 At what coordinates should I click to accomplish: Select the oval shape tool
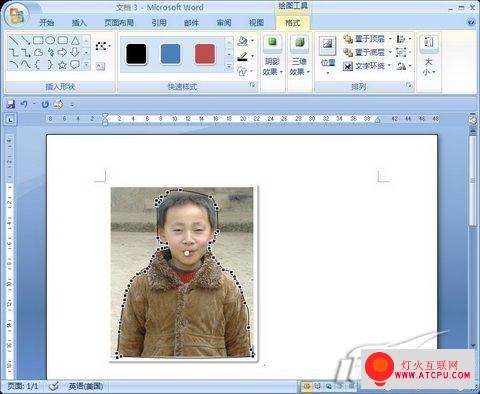point(50,41)
